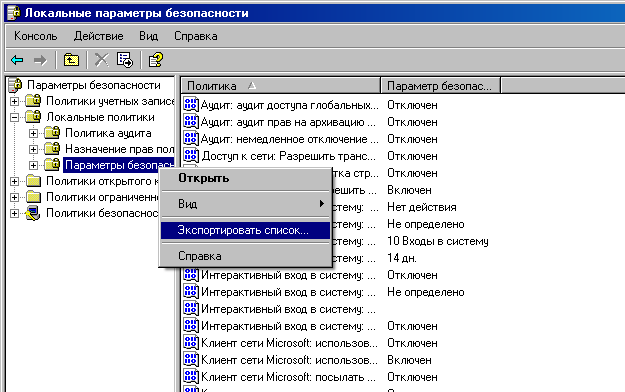The width and height of the screenshot is (625, 392).
Task: Click the Политики учетных записей folder icon
Action: [x=33, y=101]
